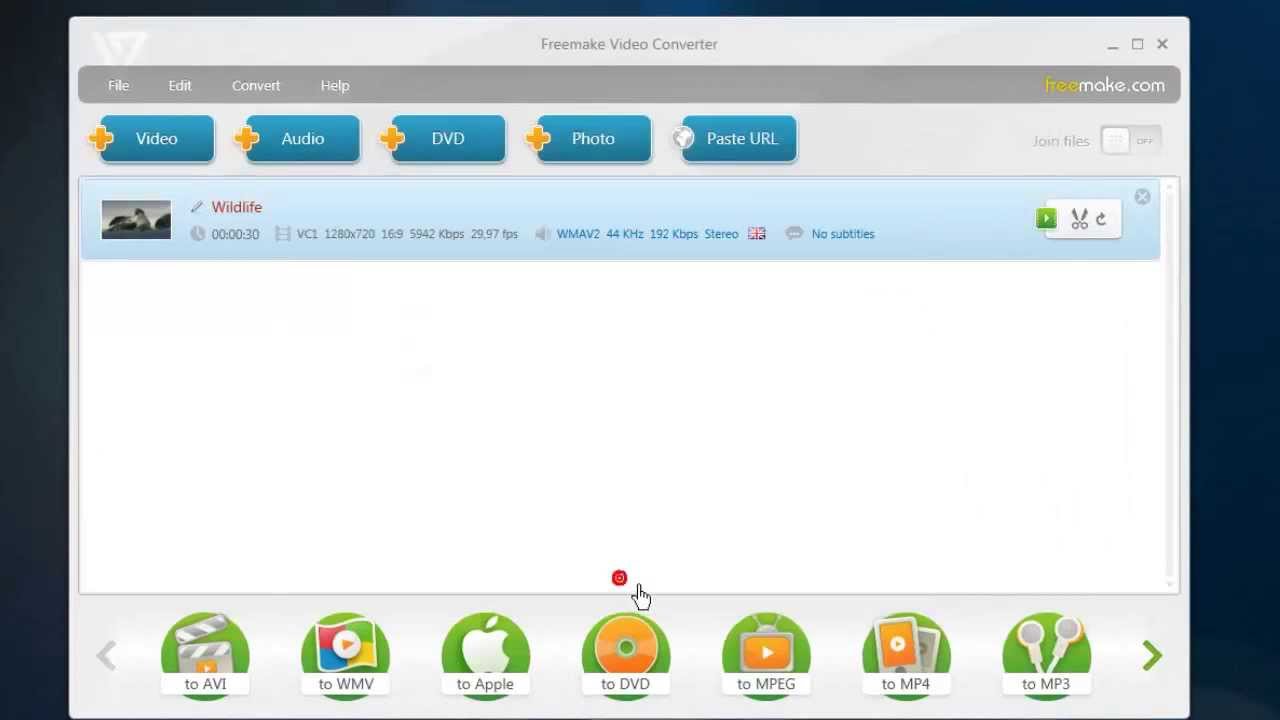Image resolution: width=1280 pixels, height=720 pixels.
Task: Select the Wildlife video thumbnail
Action: [136, 220]
